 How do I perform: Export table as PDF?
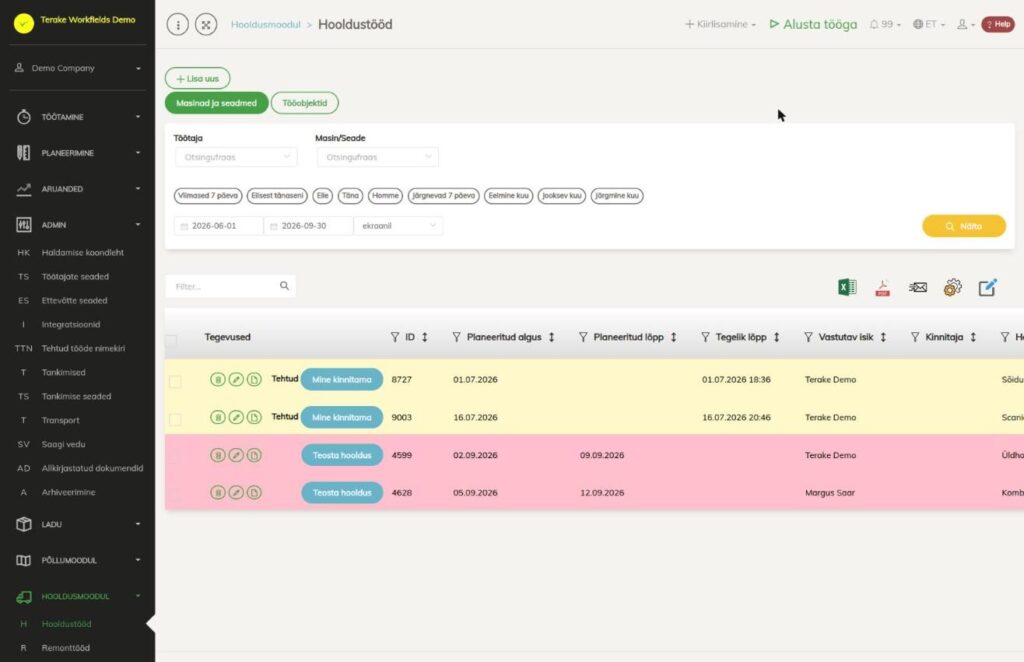(882, 287)
